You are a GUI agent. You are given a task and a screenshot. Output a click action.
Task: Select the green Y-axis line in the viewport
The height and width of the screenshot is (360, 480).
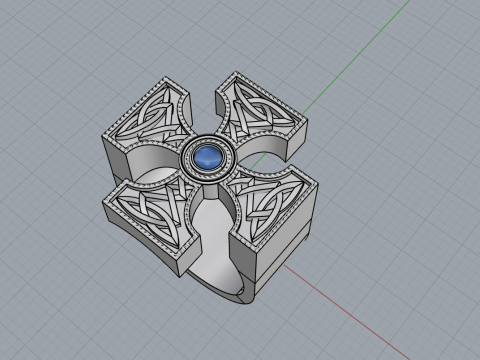tap(357, 56)
